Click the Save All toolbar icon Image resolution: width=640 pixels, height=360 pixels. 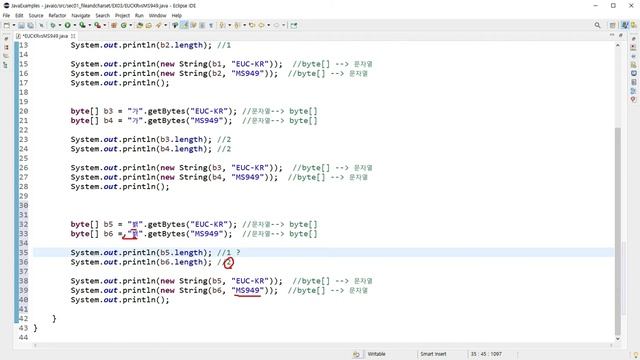coord(30,25)
